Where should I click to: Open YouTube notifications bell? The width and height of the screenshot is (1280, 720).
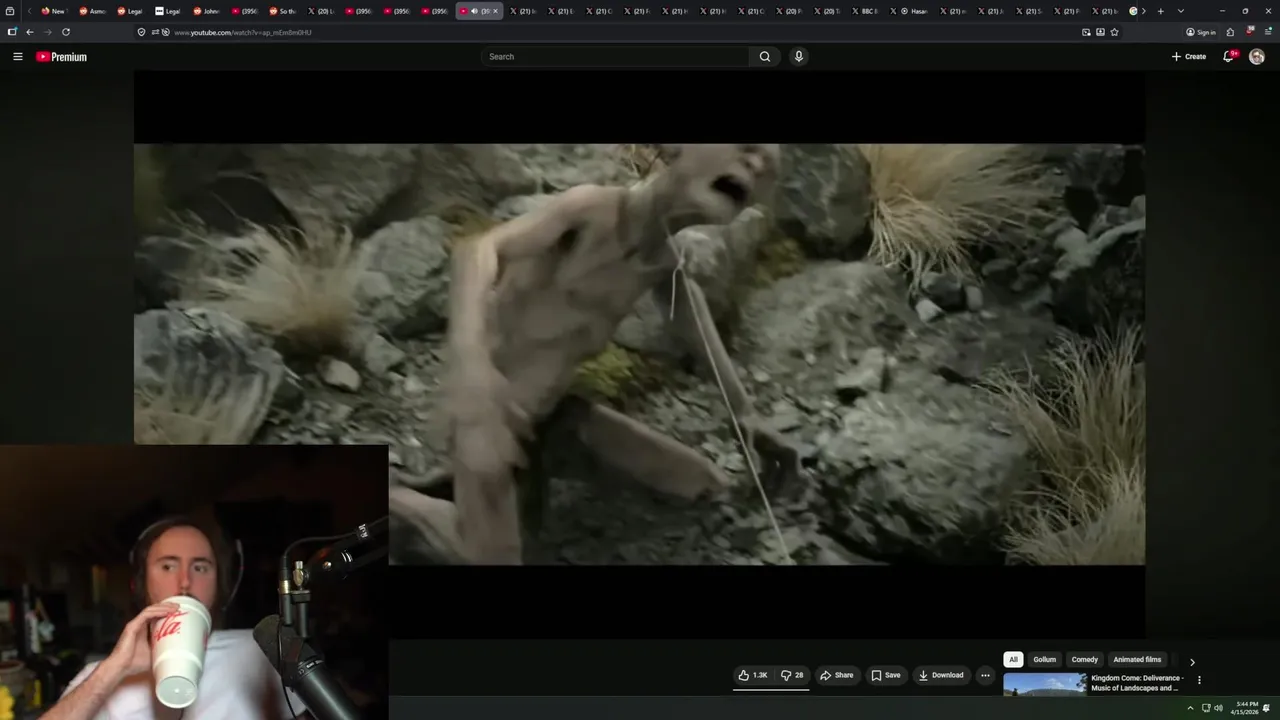coord(1229,57)
